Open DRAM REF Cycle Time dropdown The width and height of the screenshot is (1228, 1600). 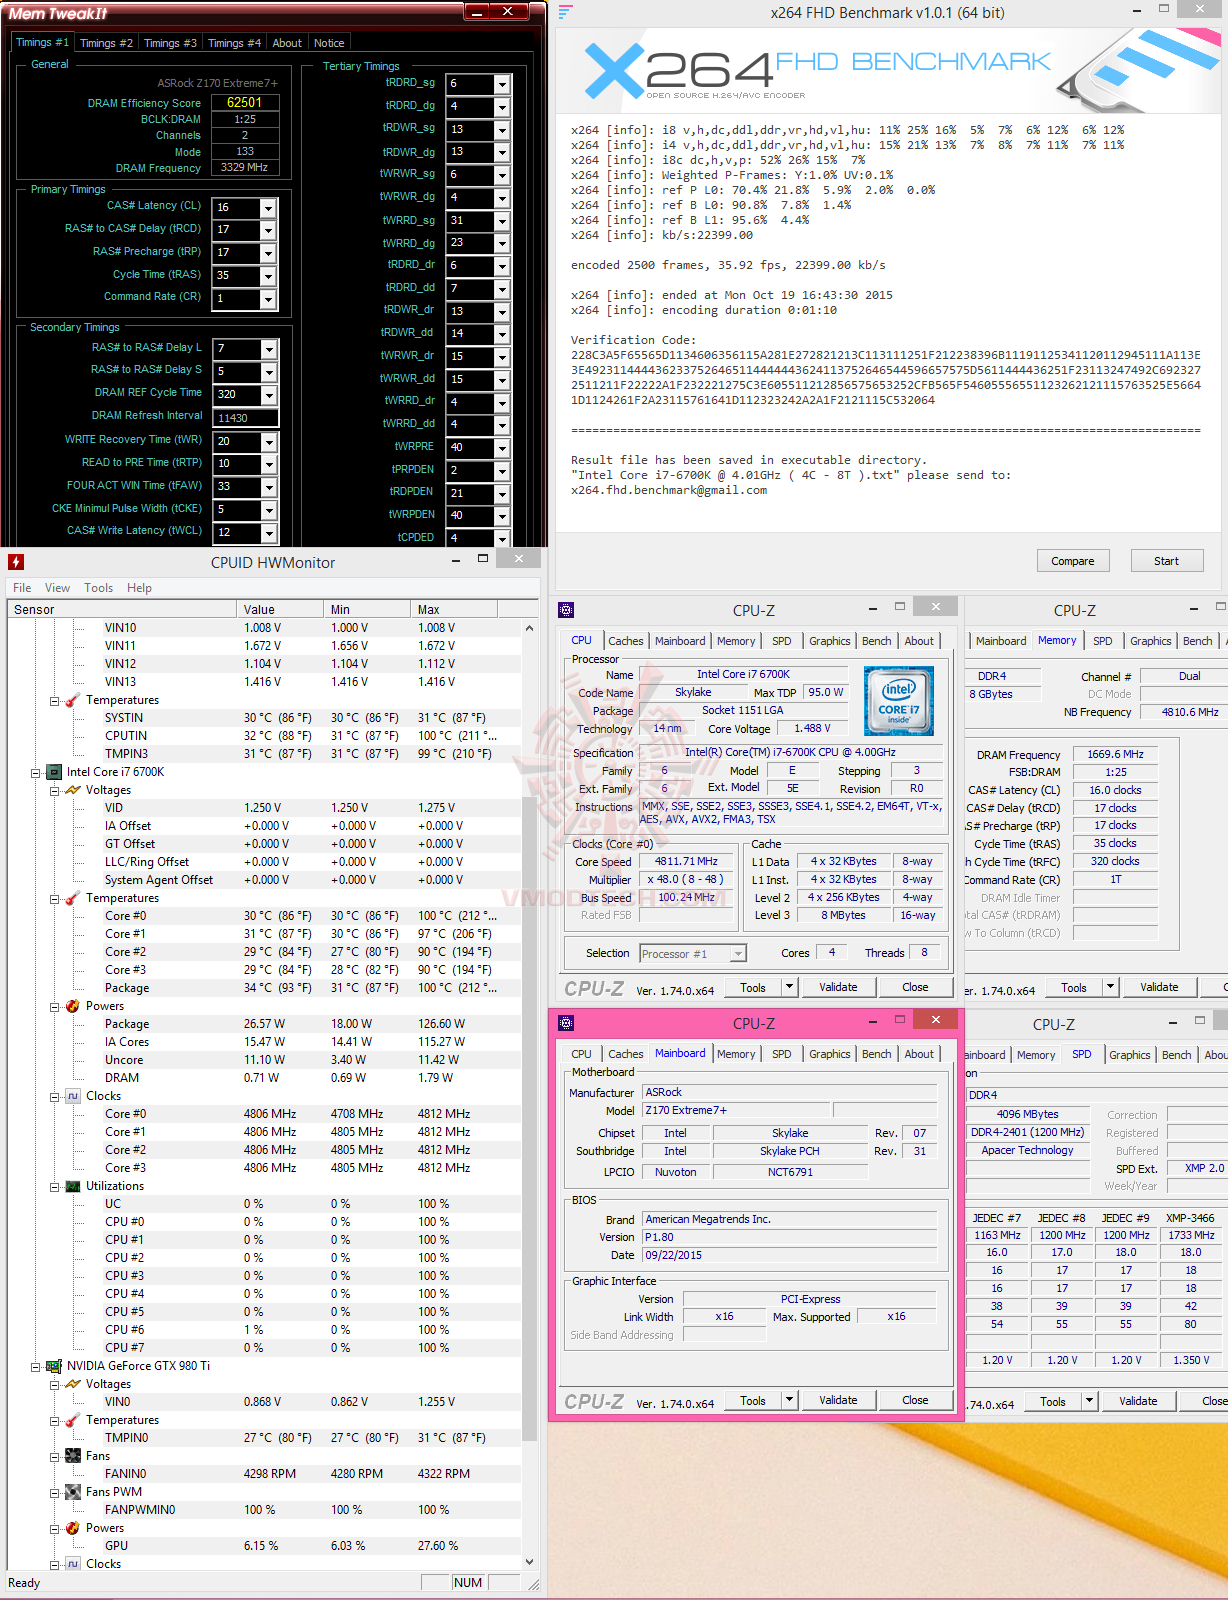point(268,395)
